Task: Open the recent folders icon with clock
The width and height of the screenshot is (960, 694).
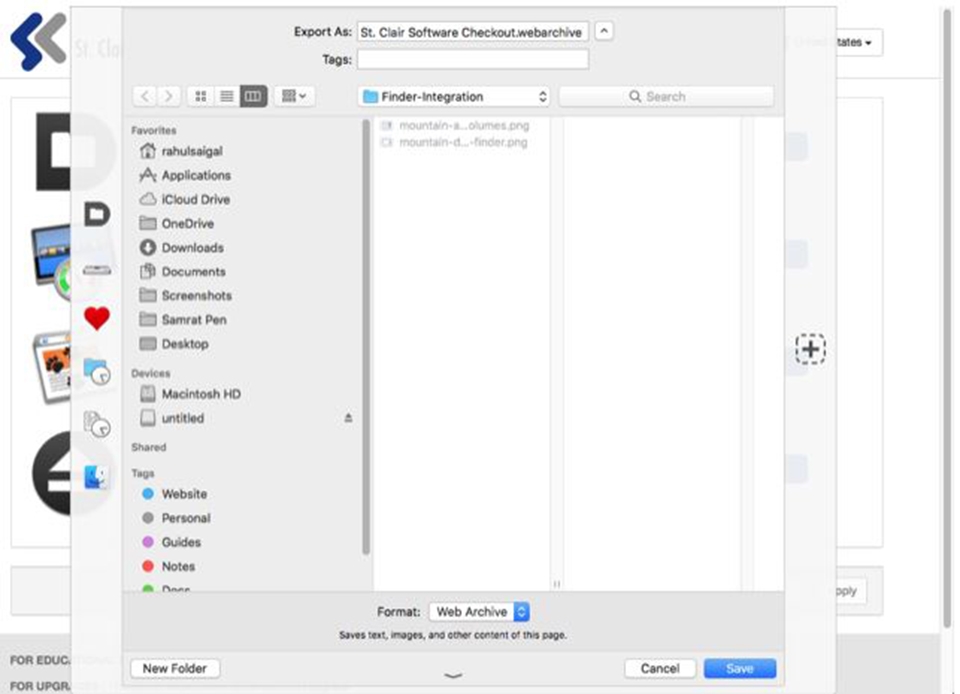Action: pyautogui.click(x=97, y=371)
